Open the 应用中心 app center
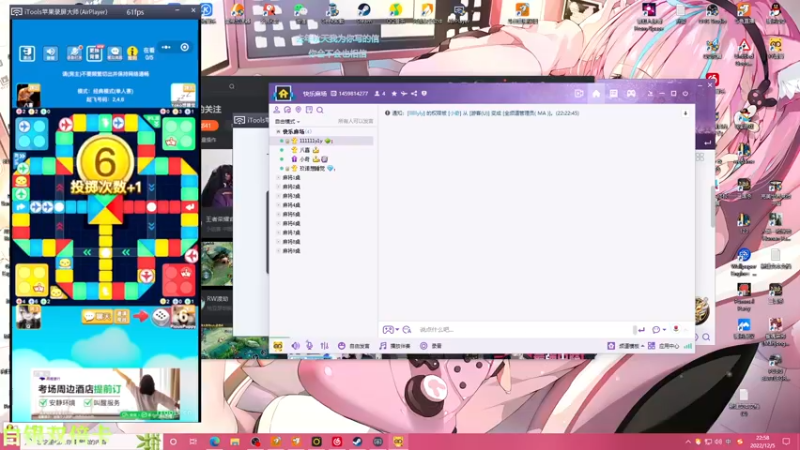This screenshot has height=450, width=800. tap(663, 346)
